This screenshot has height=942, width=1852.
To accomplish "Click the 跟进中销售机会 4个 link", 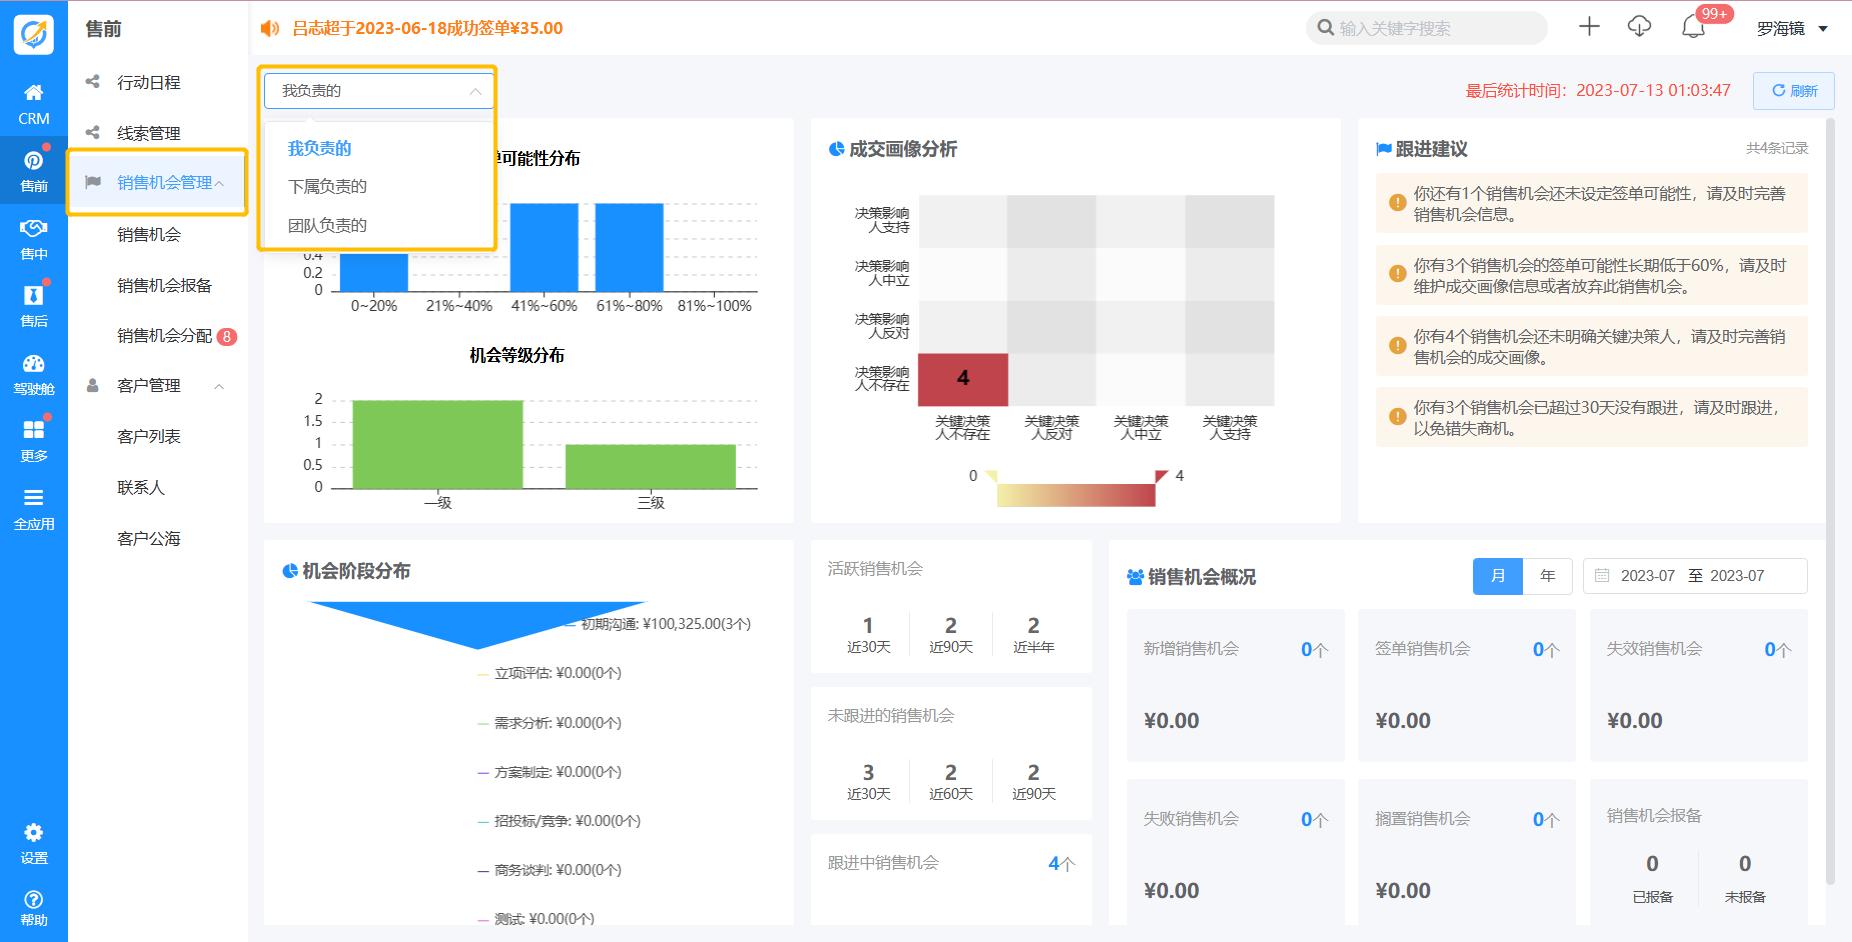I will click(x=1061, y=863).
